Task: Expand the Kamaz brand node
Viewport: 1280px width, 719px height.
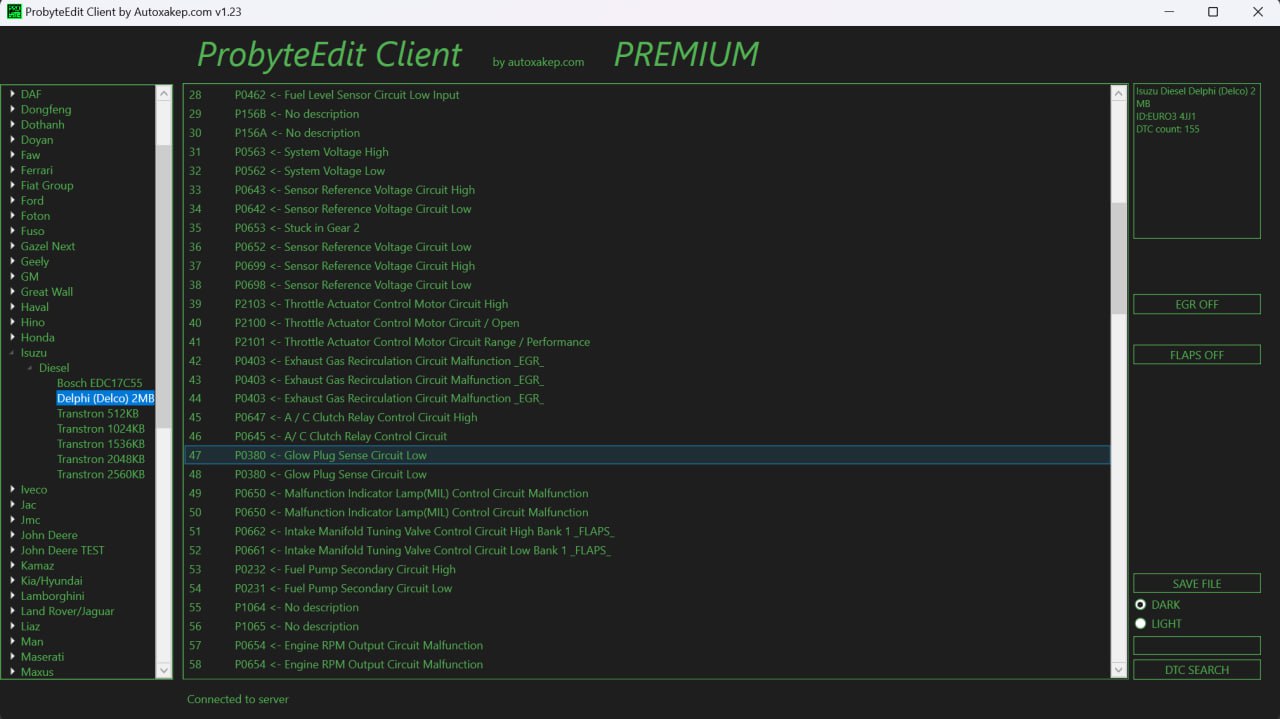Action: tap(11, 566)
